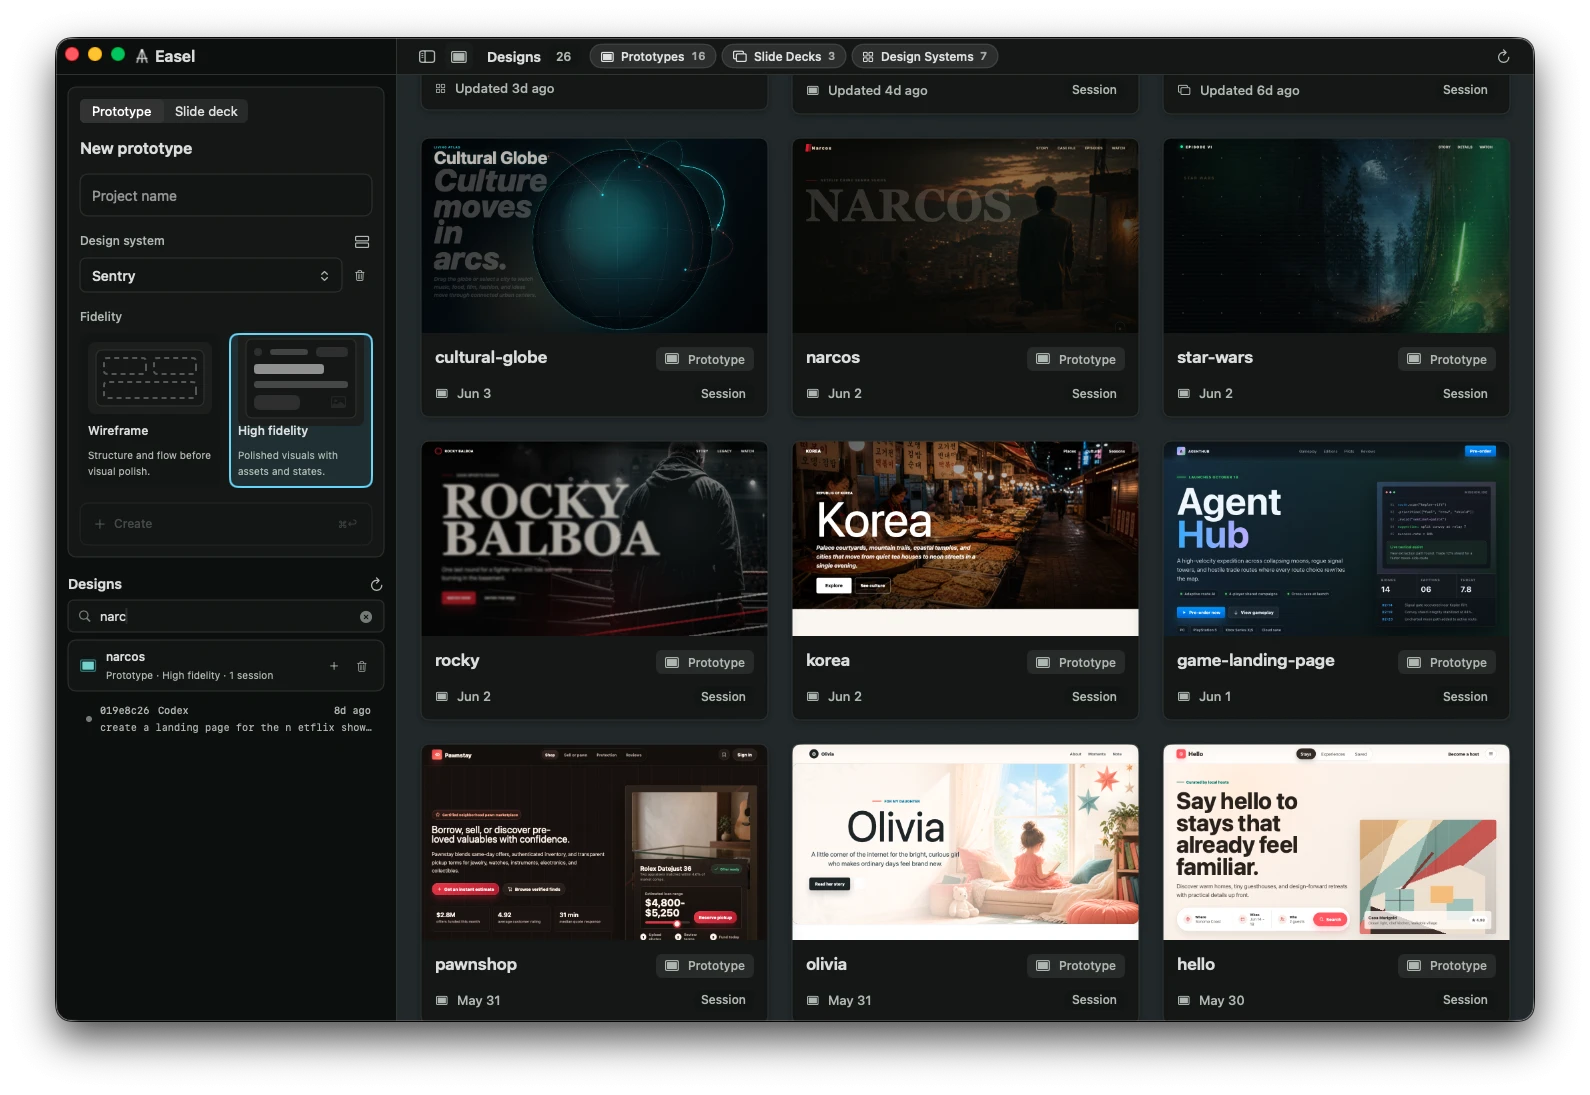Open the Designs 26 tab
1590x1095 pixels.
[x=529, y=57]
